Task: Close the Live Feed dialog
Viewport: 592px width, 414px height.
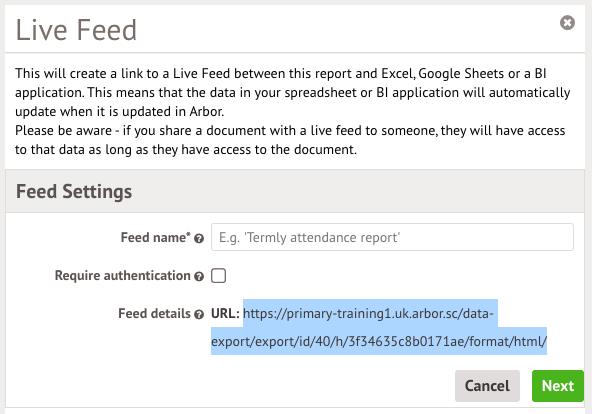Action: 567,23
